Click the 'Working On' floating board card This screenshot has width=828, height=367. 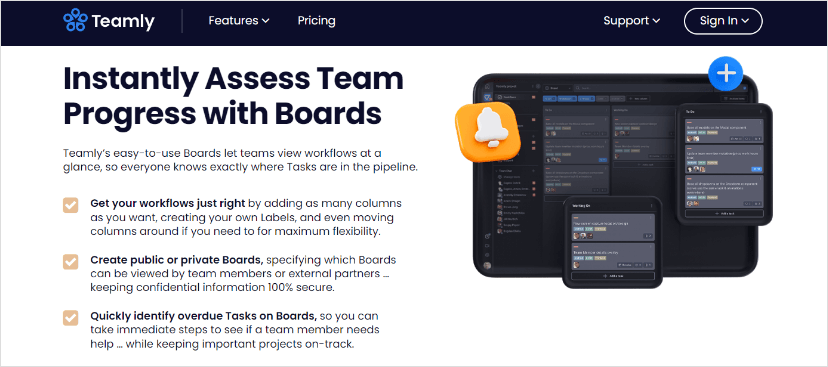pos(612,242)
